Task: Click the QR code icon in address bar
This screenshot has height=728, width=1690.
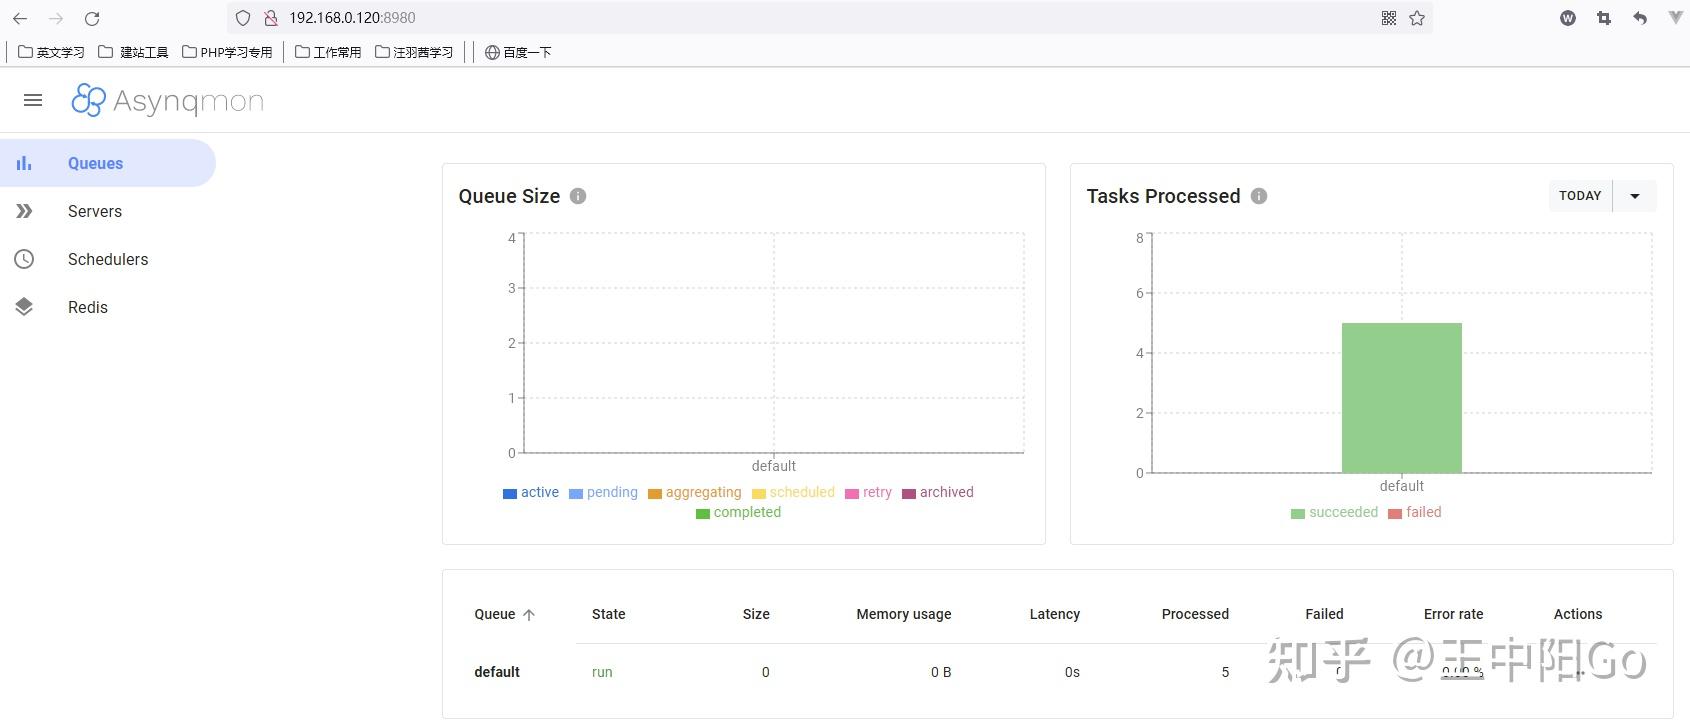Action: click(1389, 18)
